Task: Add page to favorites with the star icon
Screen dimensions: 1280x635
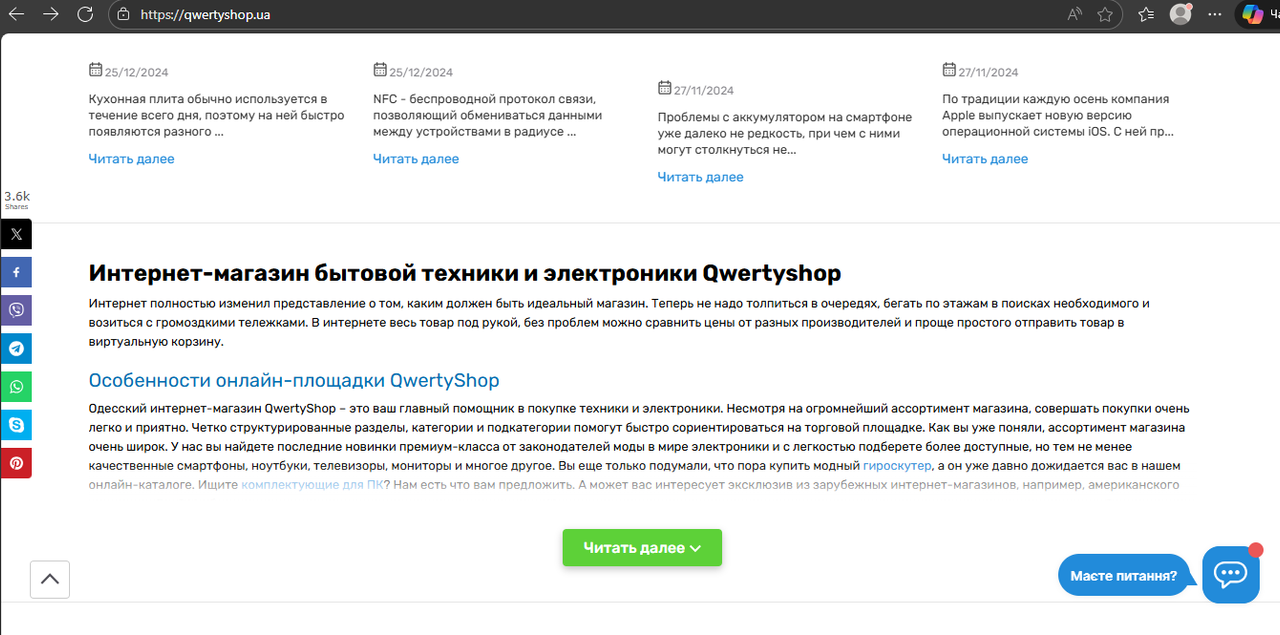Action: click(1105, 14)
